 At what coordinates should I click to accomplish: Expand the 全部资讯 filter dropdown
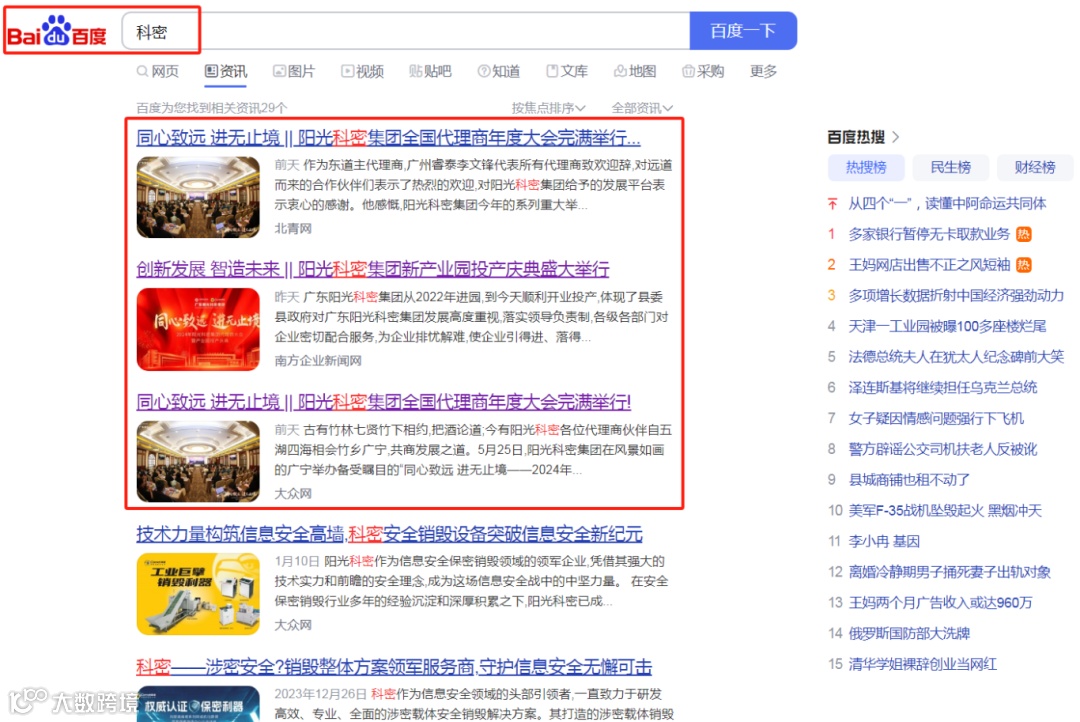coord(642,107)
